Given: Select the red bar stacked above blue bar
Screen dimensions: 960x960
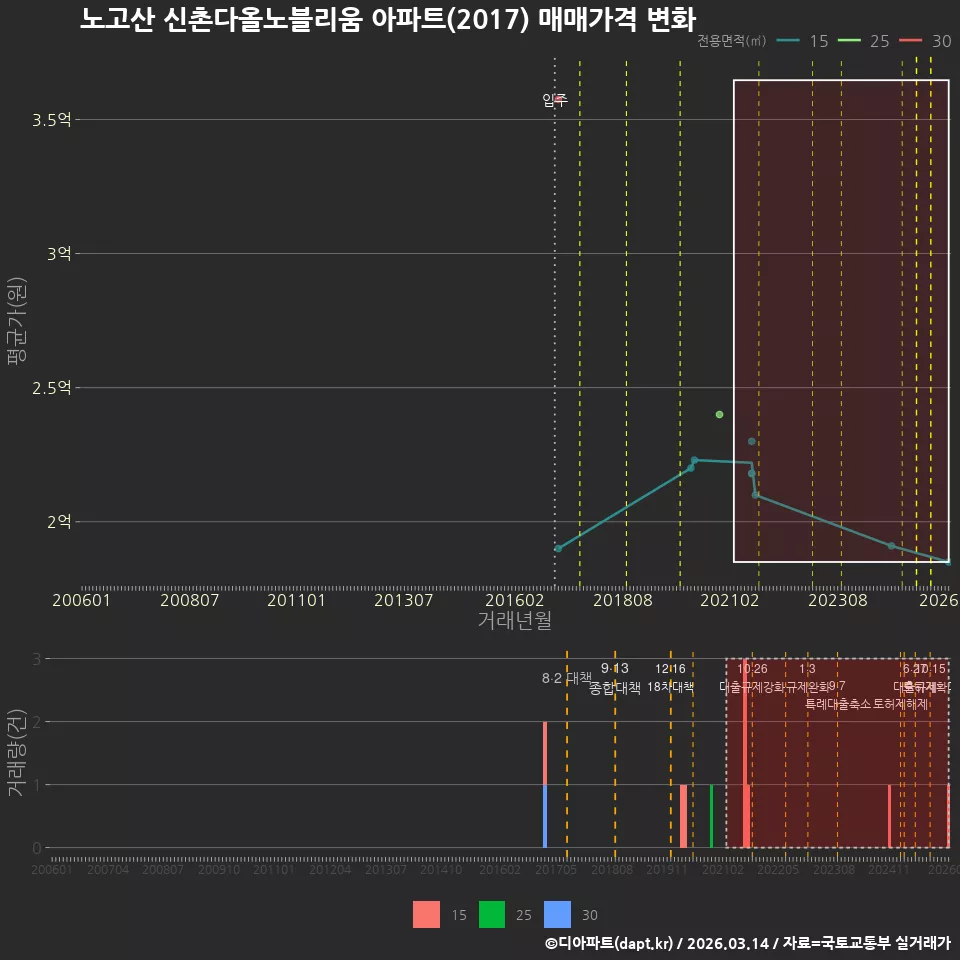Looking at the screenshot, I should pos(545,753).
